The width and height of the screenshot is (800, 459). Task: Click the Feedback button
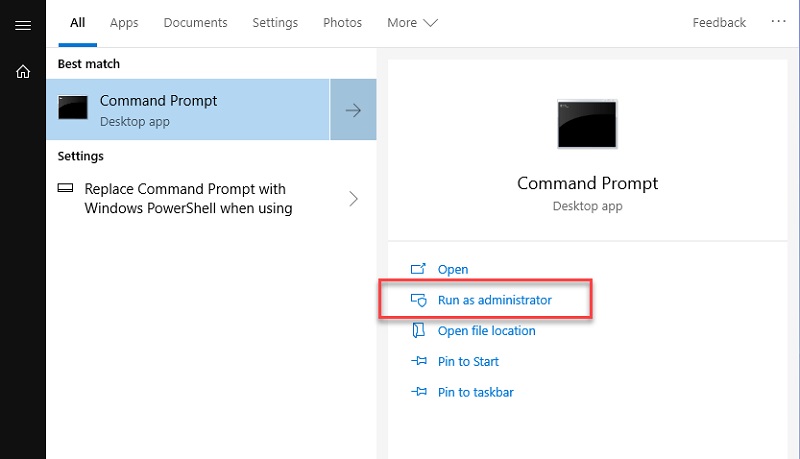click(719, 23)
